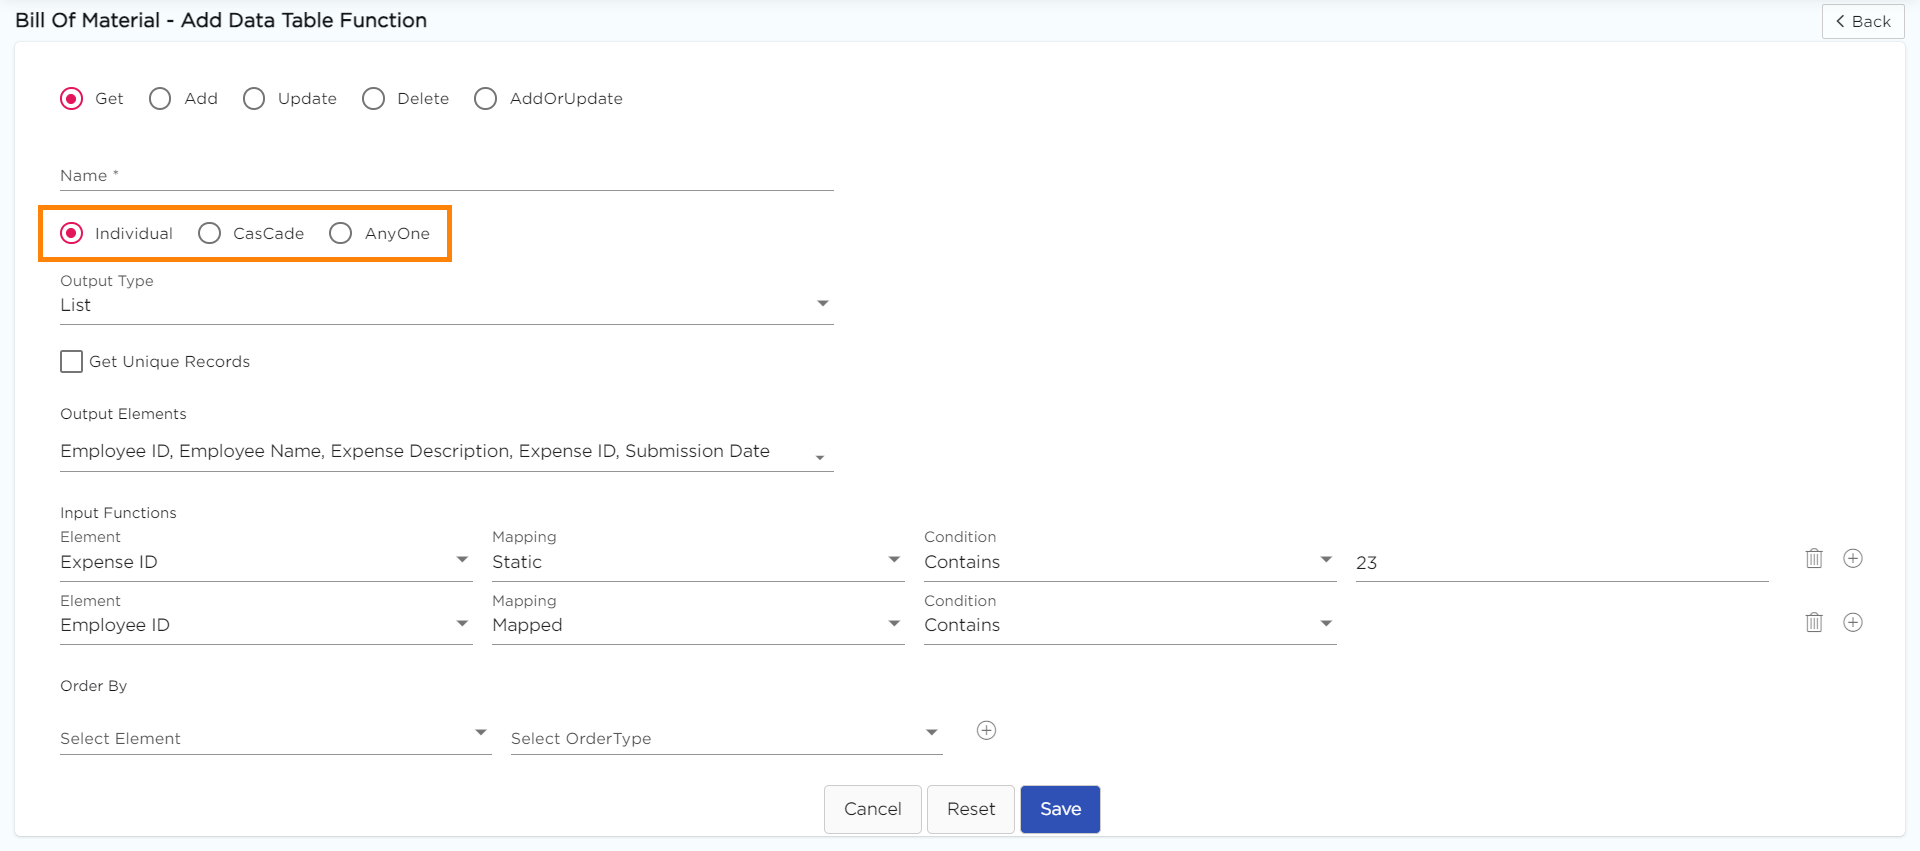Open the Output Type dropdown
The width and height of the screenshot is (1920, 851).
[446, 305]
